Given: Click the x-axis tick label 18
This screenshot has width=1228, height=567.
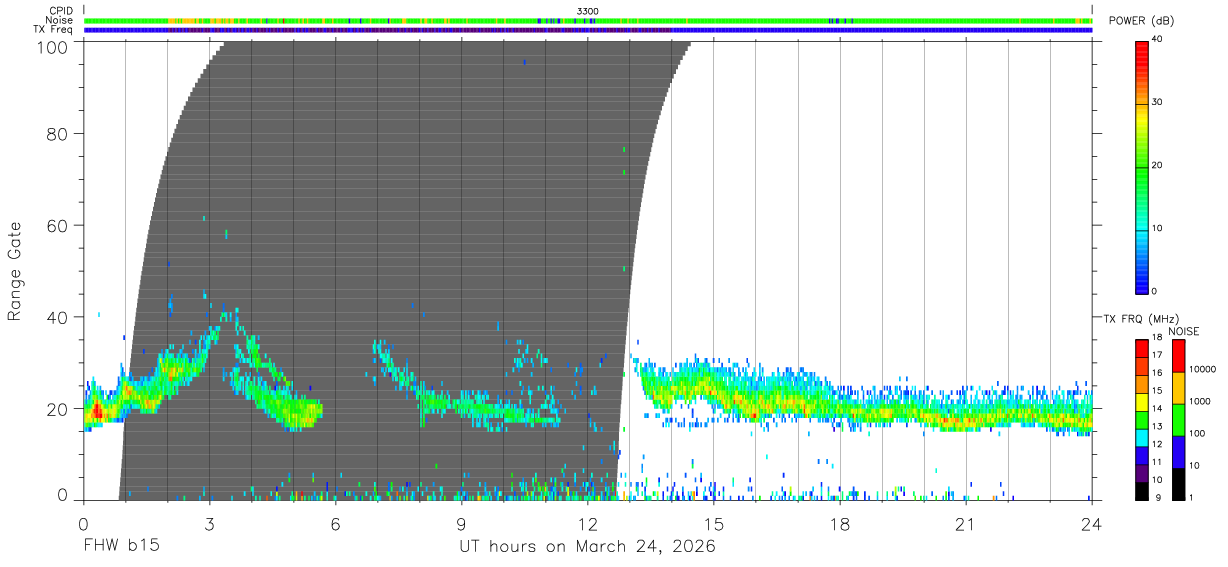Looking at the screenshot, I should click(840, 524).
